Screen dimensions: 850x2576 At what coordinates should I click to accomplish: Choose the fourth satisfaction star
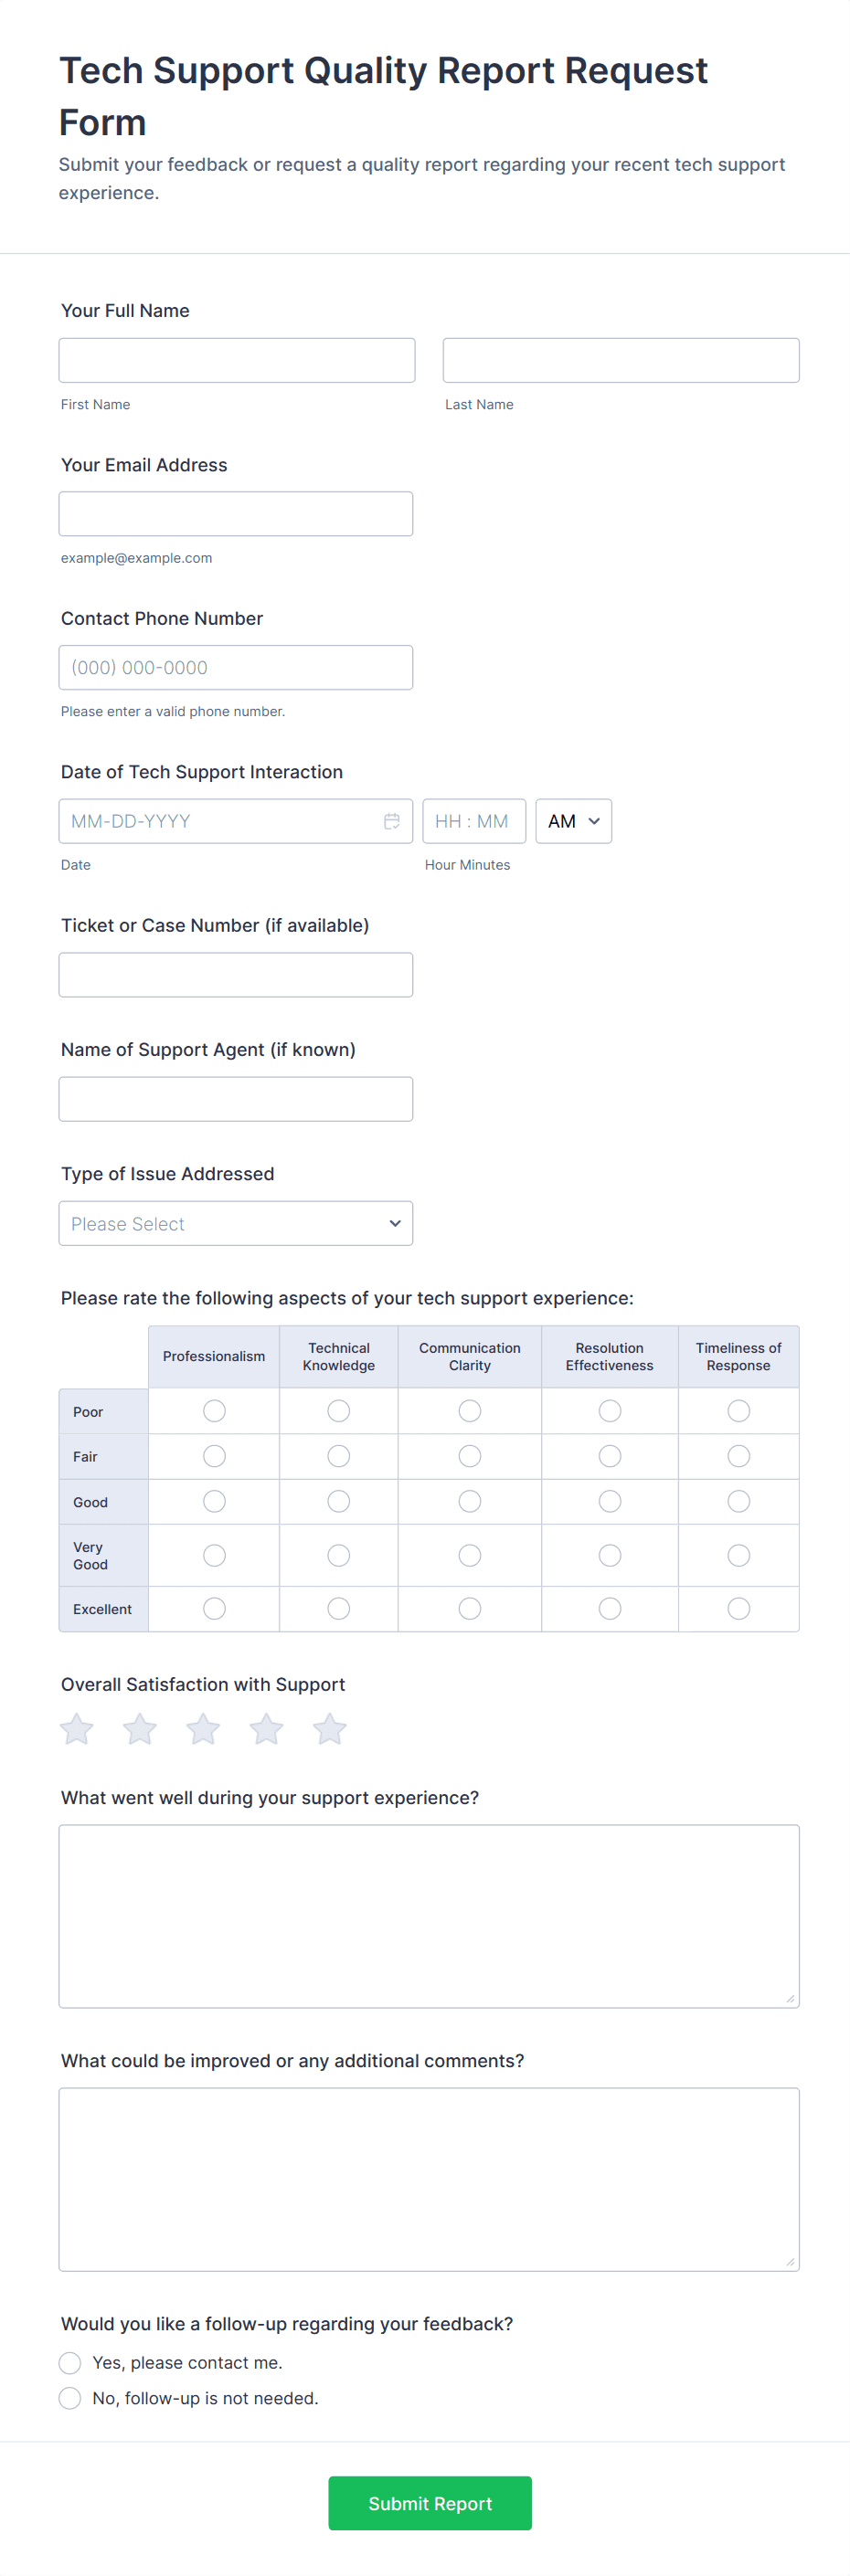pyautogui.click(x=266, y=1729)
